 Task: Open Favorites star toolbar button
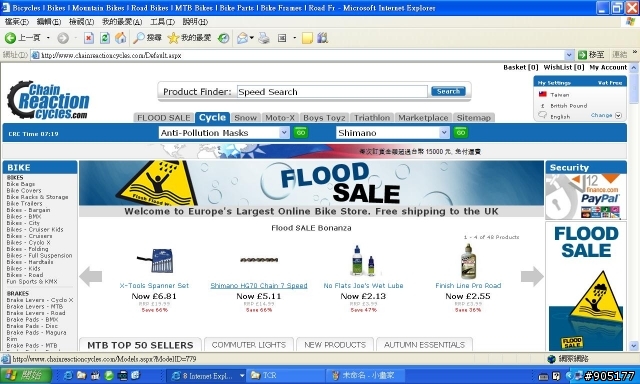(x=189, y=38)
